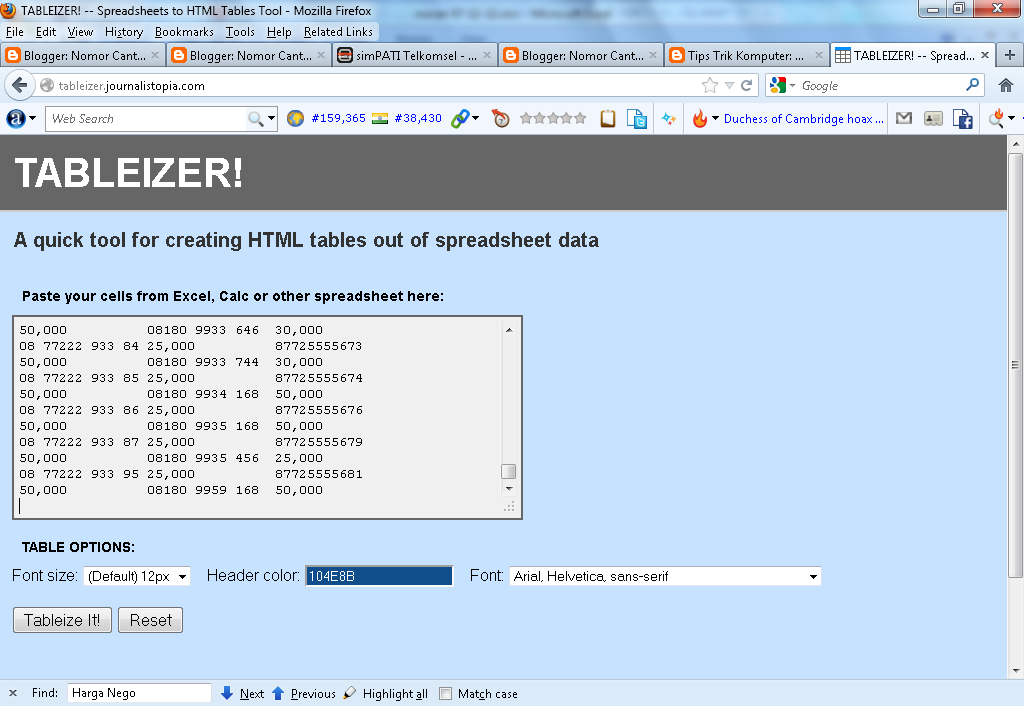The image size is (1024, 706).
Task: Click the Alexa traffic rank globe icon
Action: [x=294, y=118]
